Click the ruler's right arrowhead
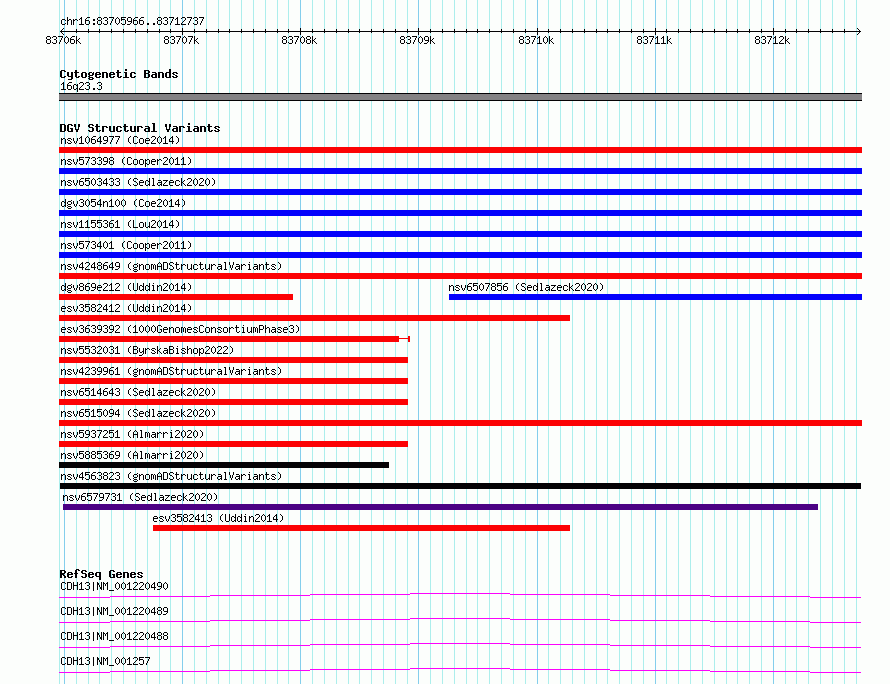The height and width of the screenshot is (684, 890). tap(858, 31)
